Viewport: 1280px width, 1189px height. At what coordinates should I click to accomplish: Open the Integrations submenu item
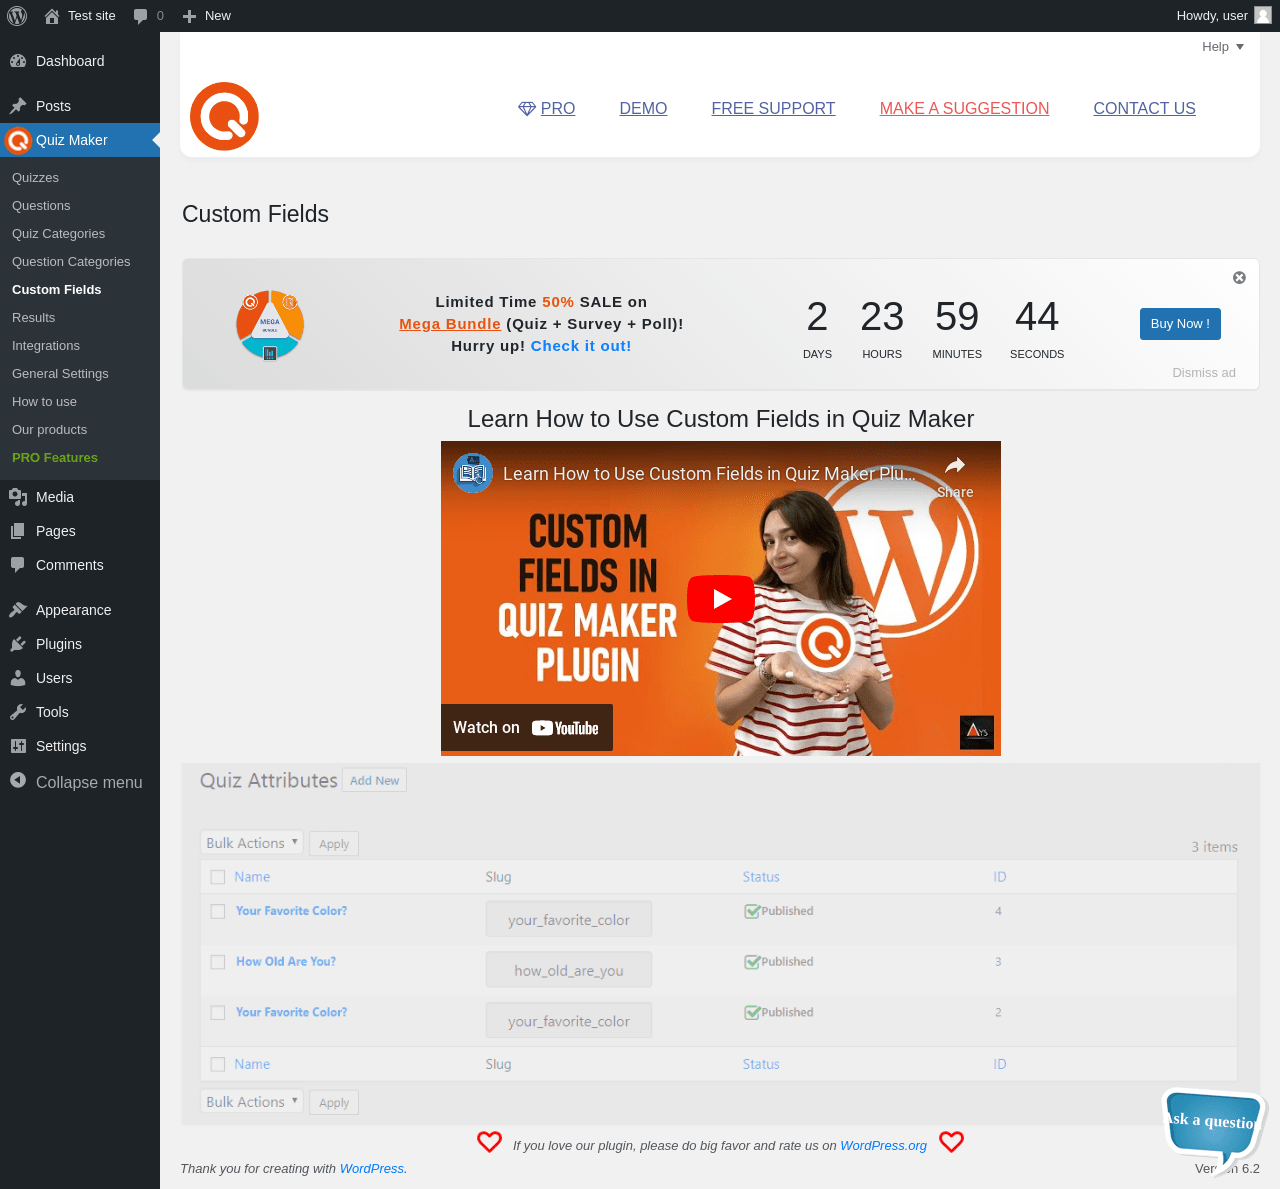point(46,346)
